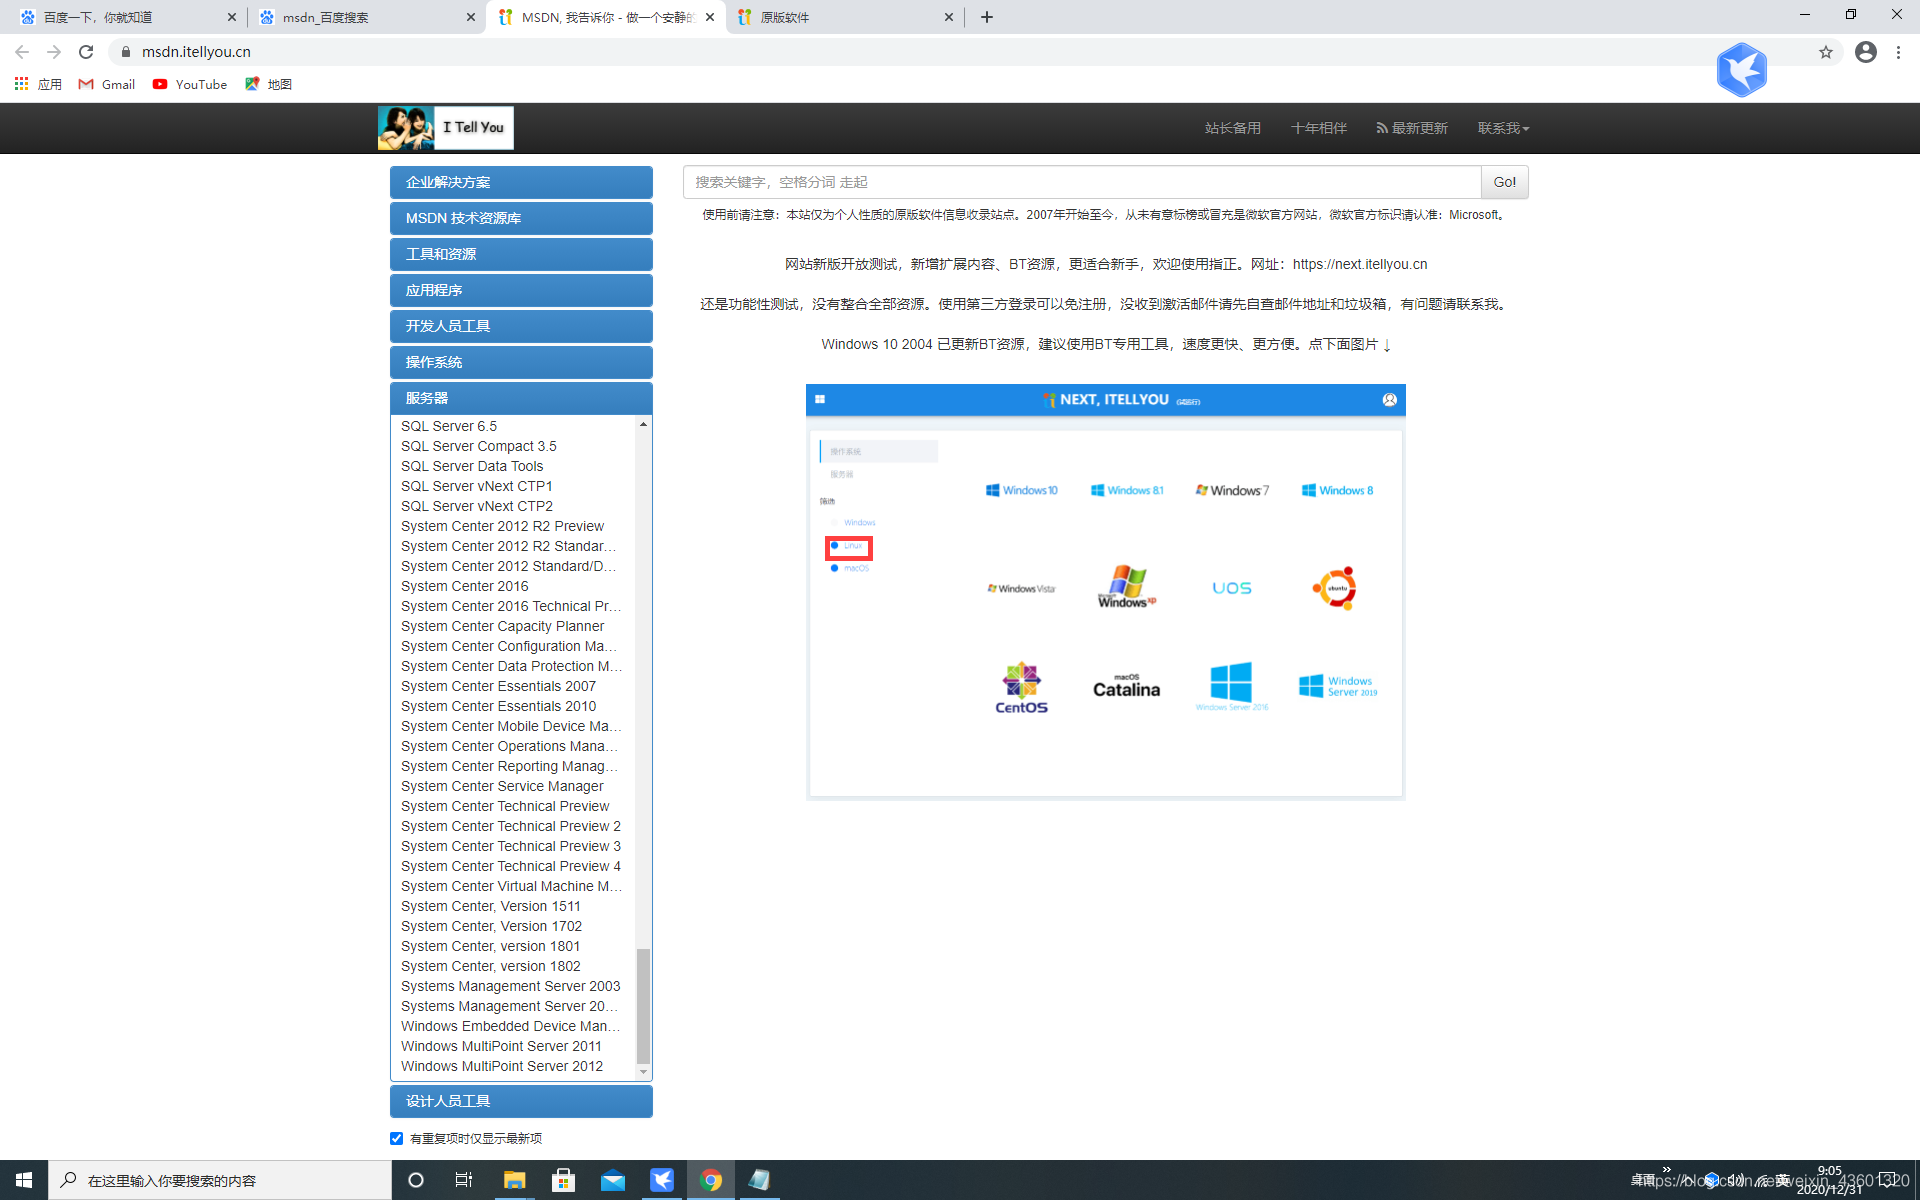The width and height of the screenshot is (1920, 1200).
Task: Click the server list scrollbar thumb
Action: point(643,1004)
